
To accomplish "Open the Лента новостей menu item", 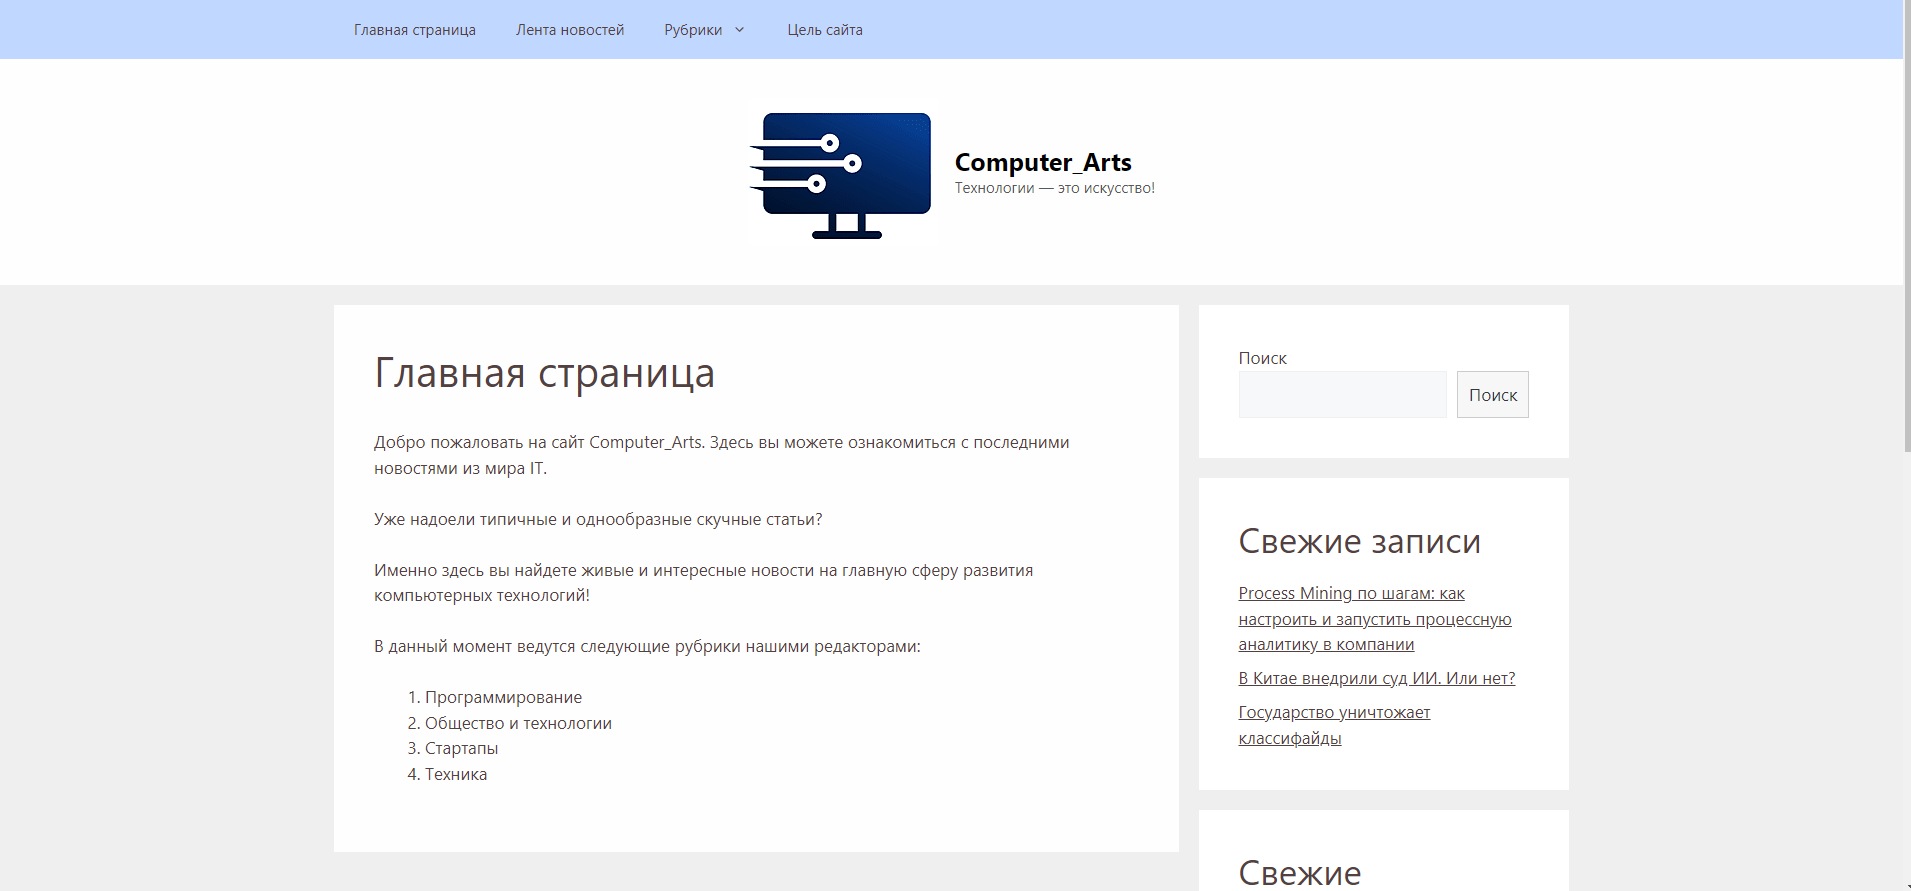I will 570,30.
